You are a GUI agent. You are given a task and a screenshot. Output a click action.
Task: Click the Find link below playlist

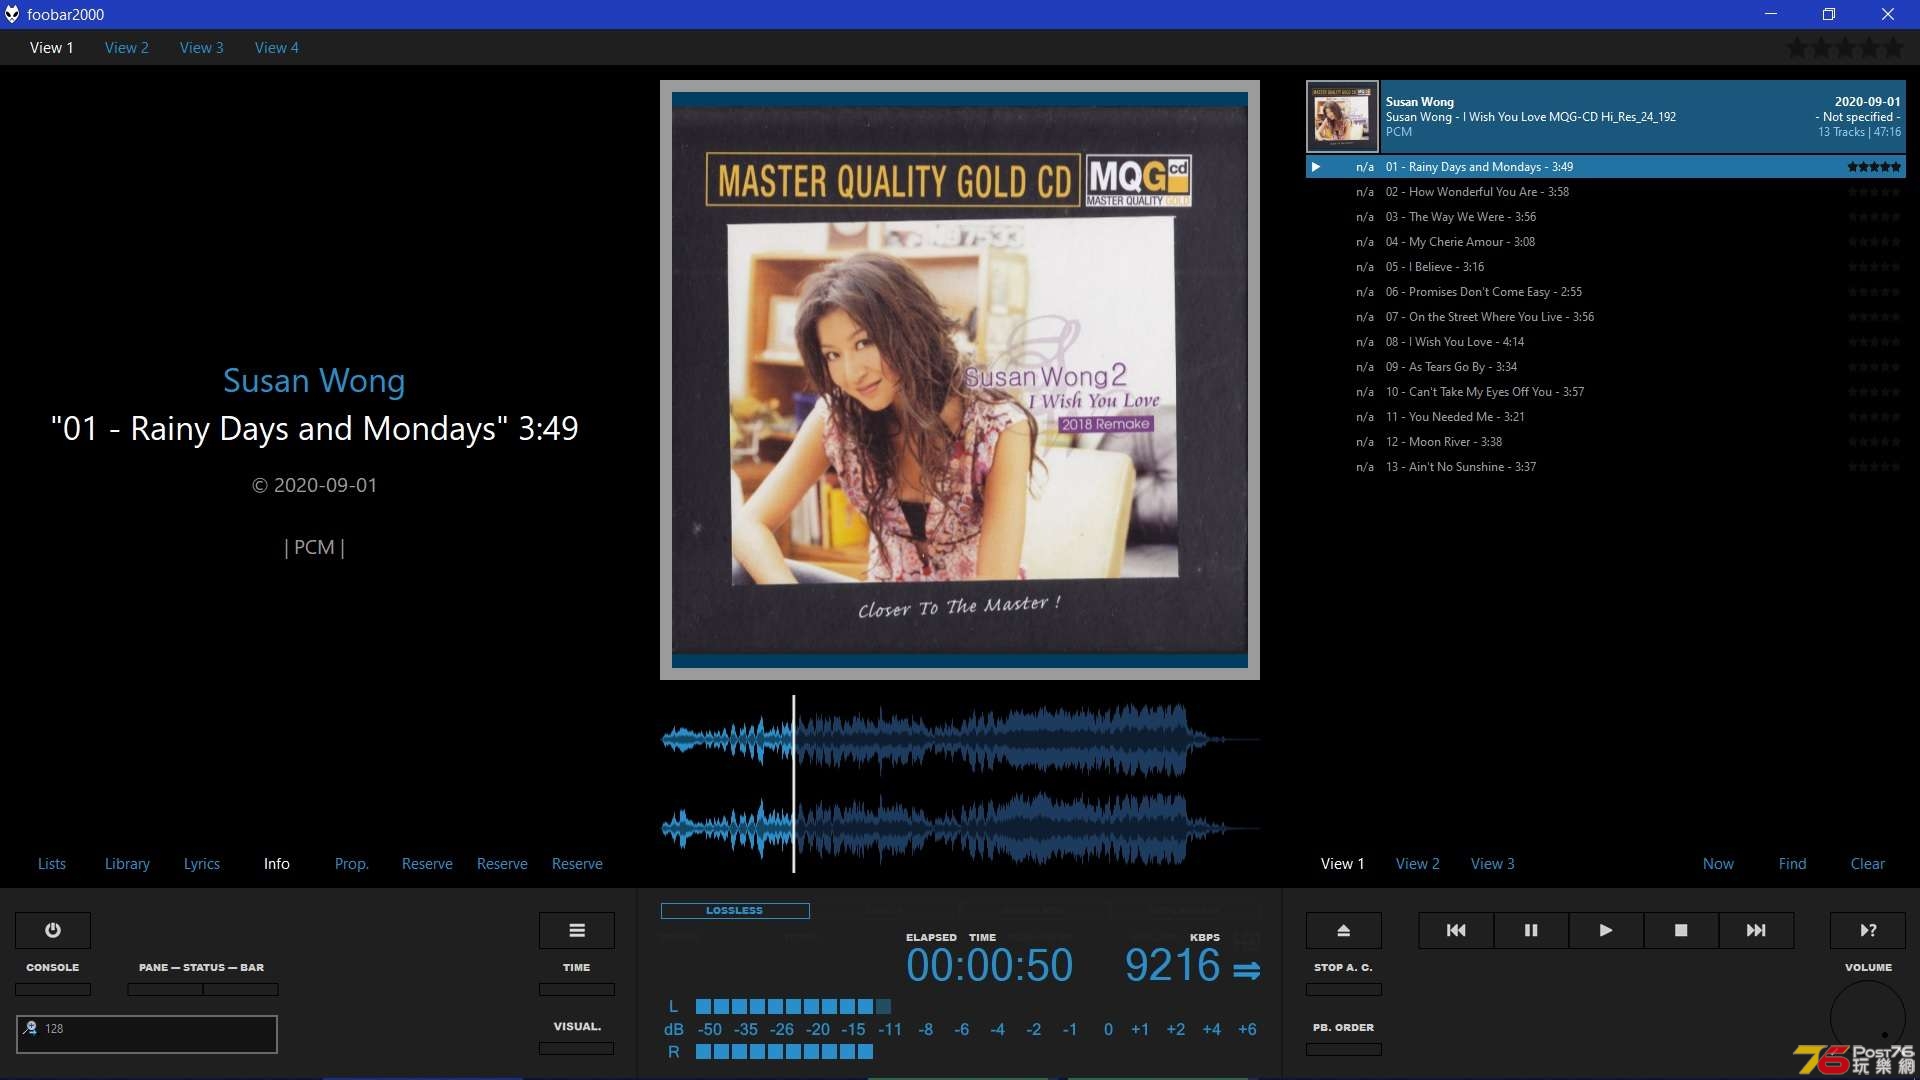click(x=1793, y=864)
